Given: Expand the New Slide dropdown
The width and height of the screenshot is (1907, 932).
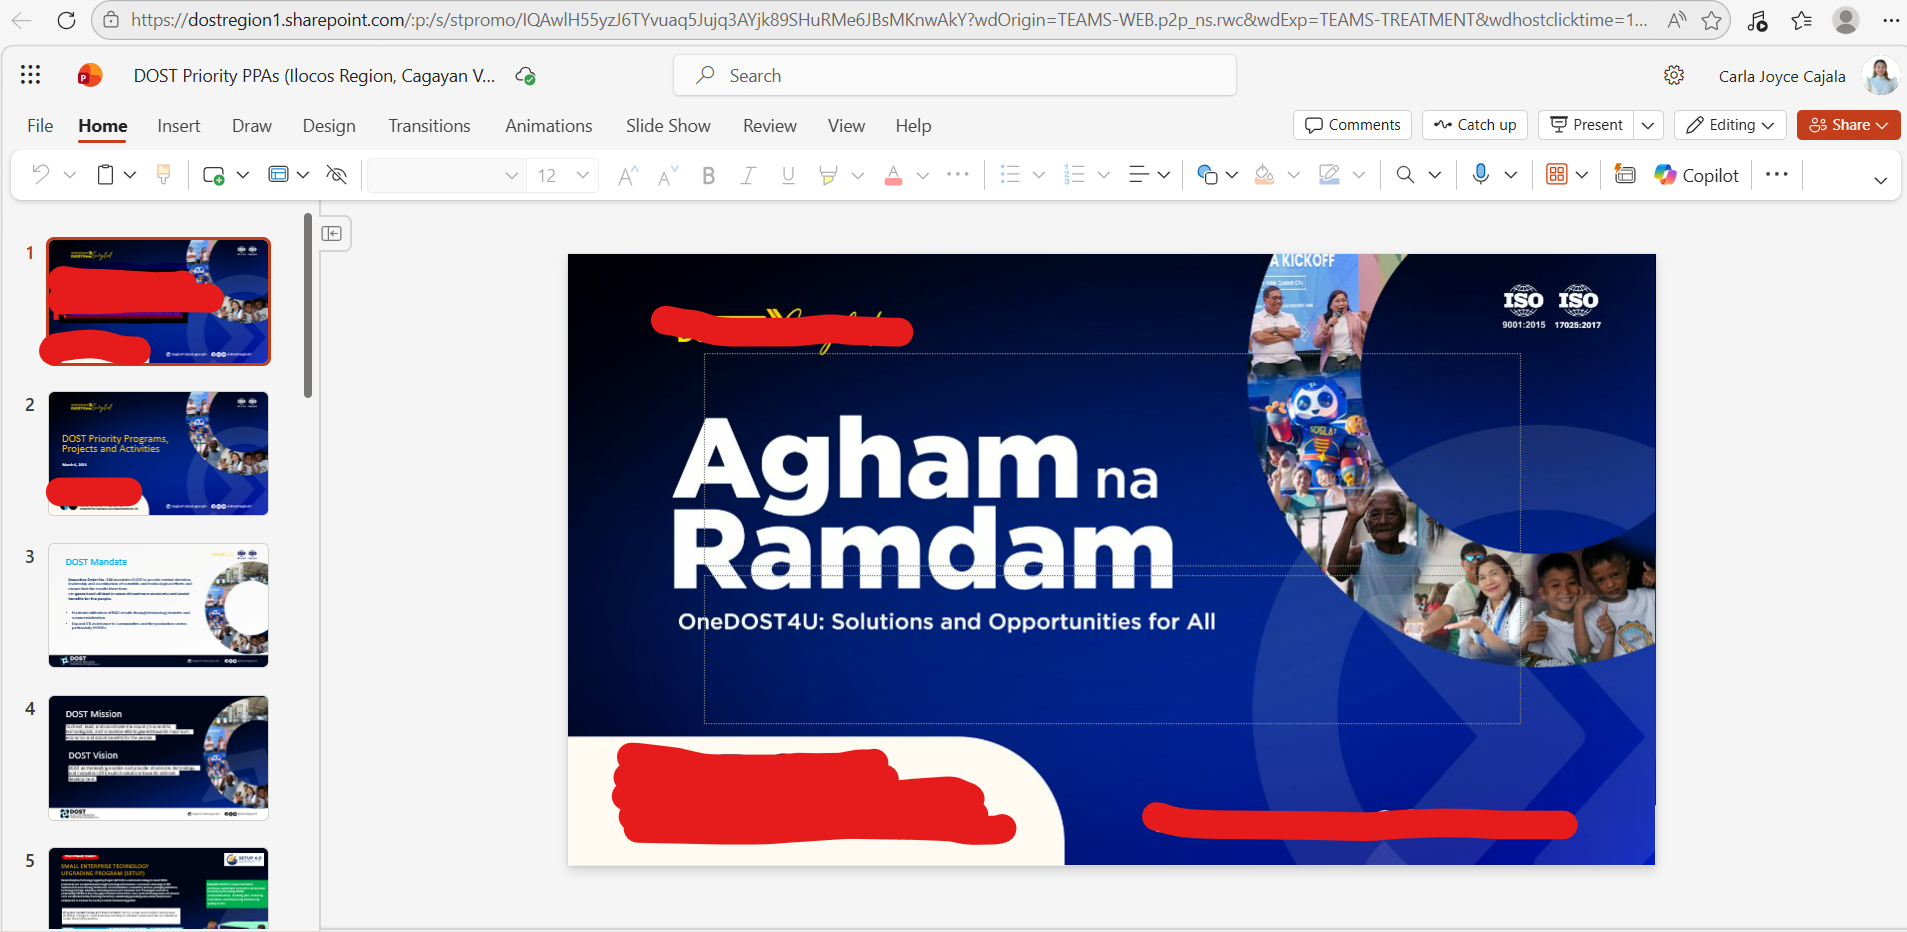Looking at the screenshot, I should click(x=242, y=175).
